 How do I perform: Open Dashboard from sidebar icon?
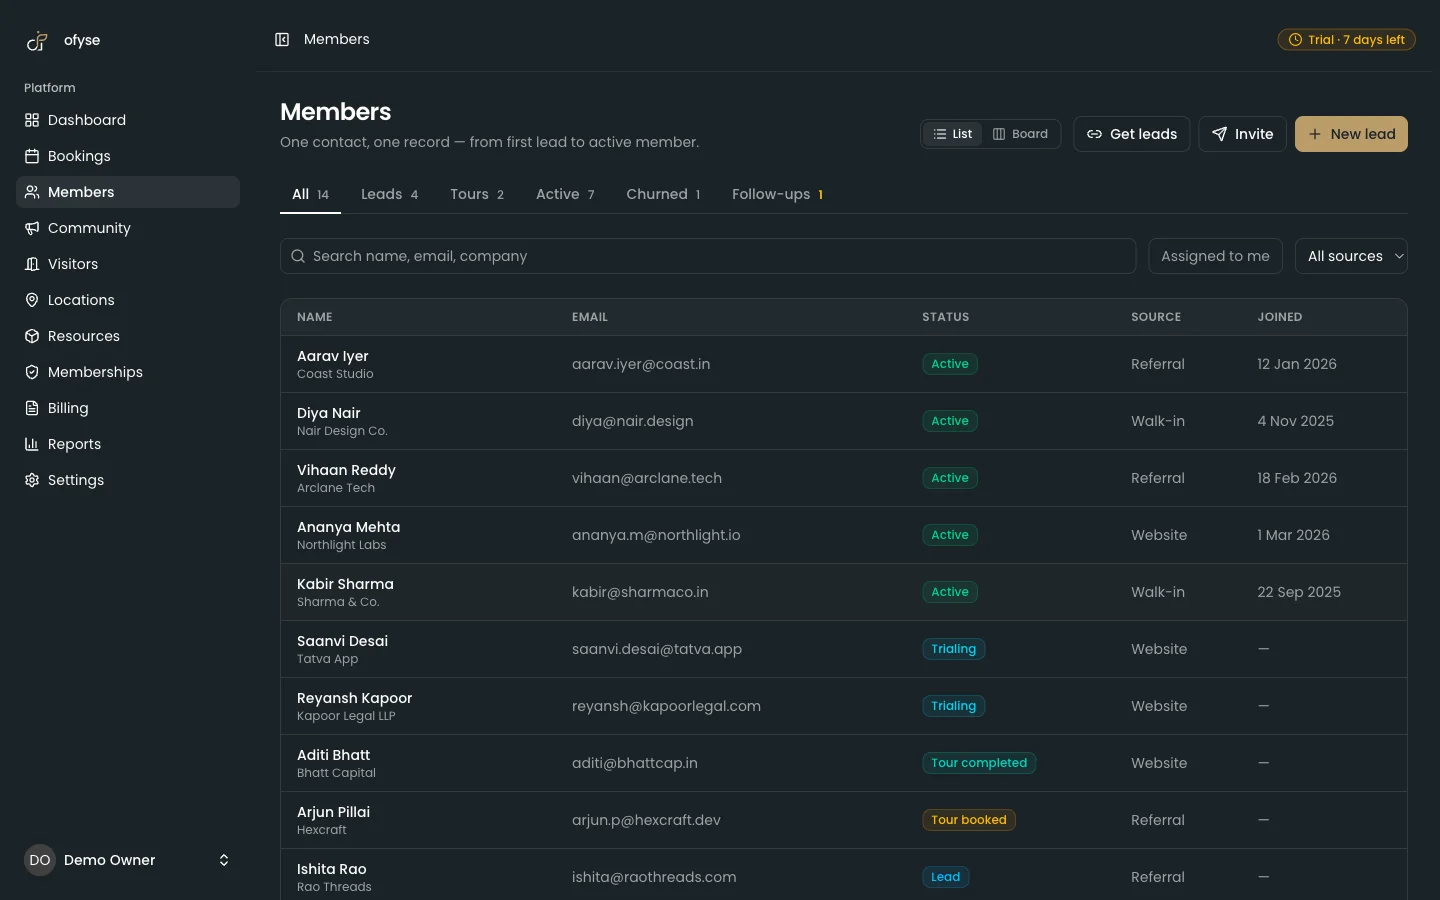[32, 120]
